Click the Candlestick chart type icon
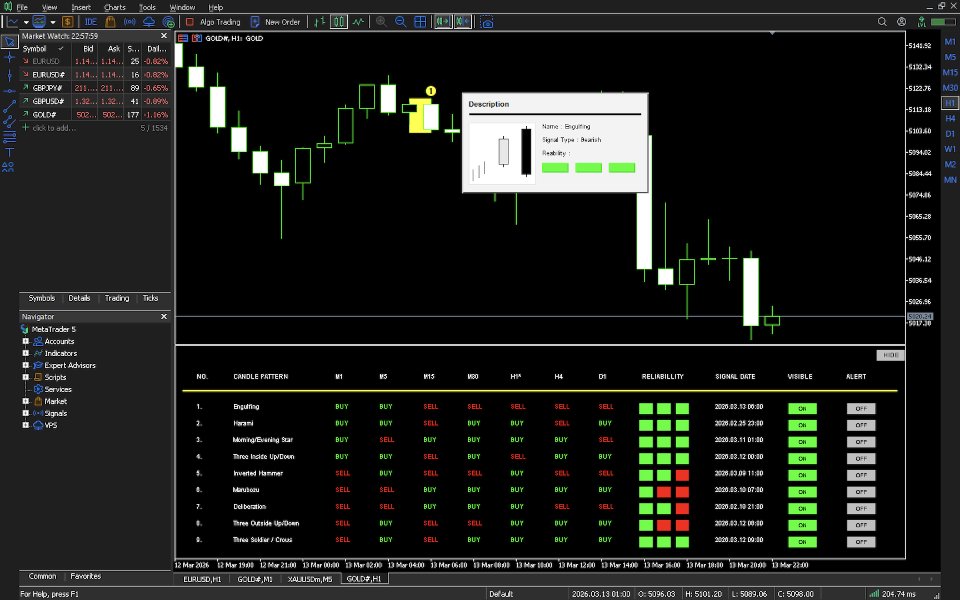960x600 pixels. click(x=338, y=21)
